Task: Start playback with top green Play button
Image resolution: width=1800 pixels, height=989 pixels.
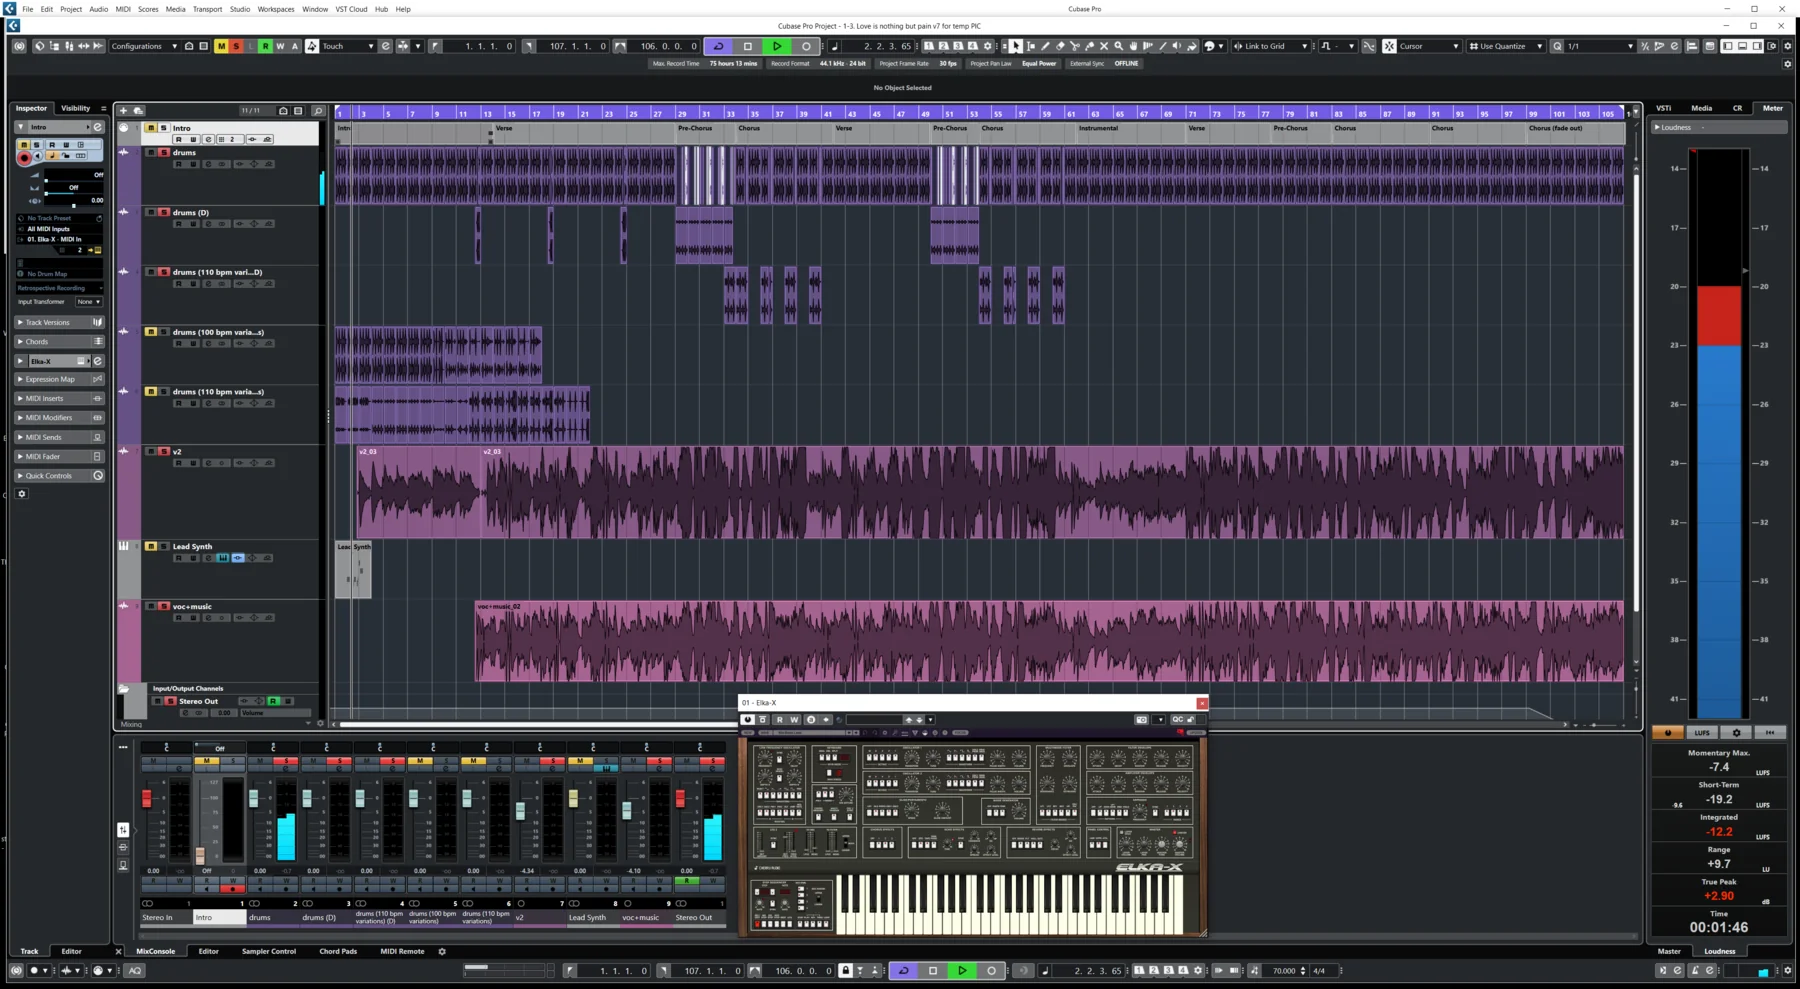Action: [777, 46]
